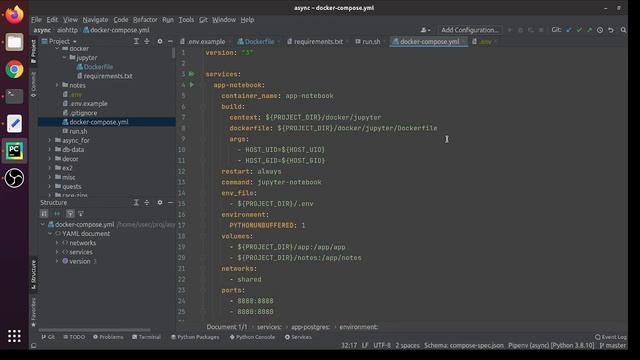Viewport: 640px width, 360px height.
Task: Click expand/collapse all icon in Structure panel header
Action: pyautogui.click(x=147, y=202)
